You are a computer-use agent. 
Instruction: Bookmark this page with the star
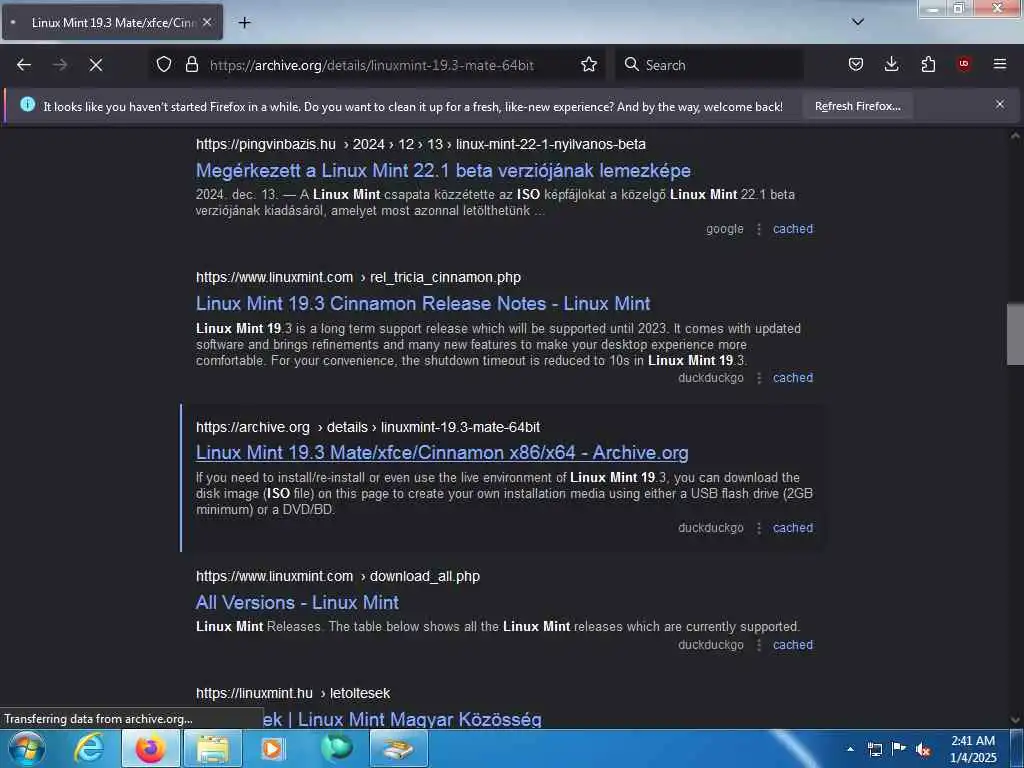tap(589, 65)
